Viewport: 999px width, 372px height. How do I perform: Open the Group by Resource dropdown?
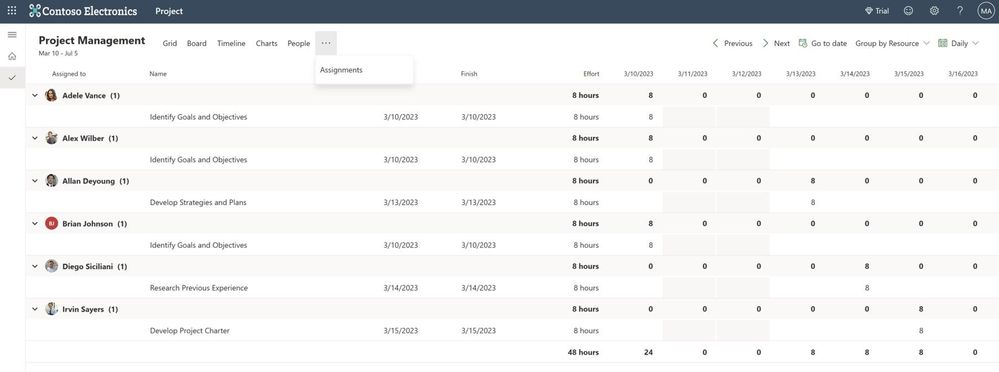892,43
